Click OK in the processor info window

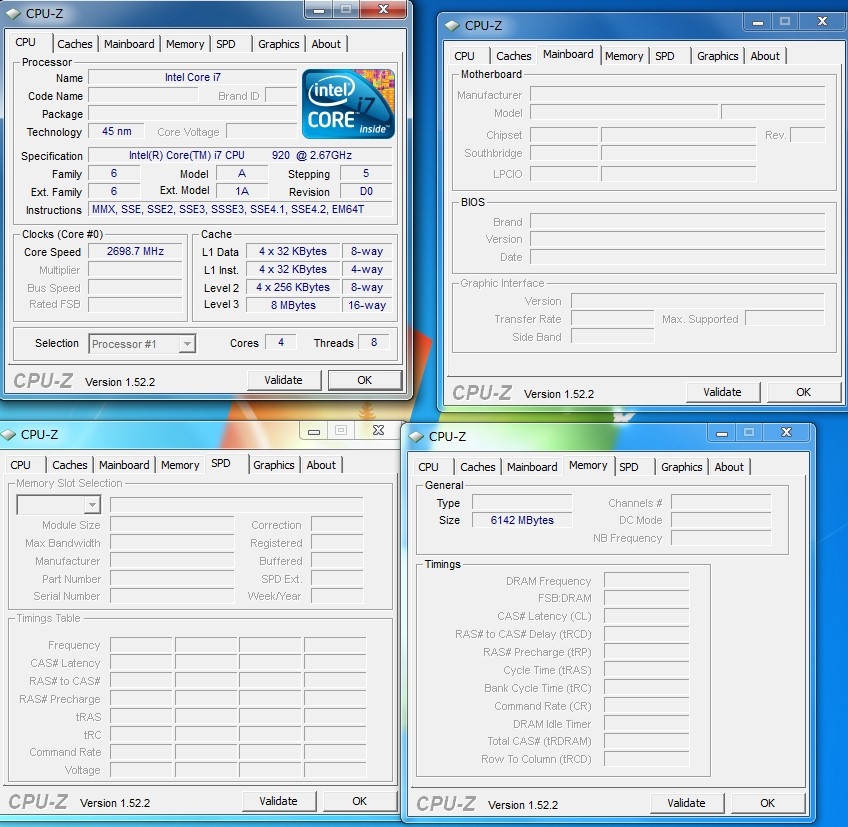(x=365, y=380)
